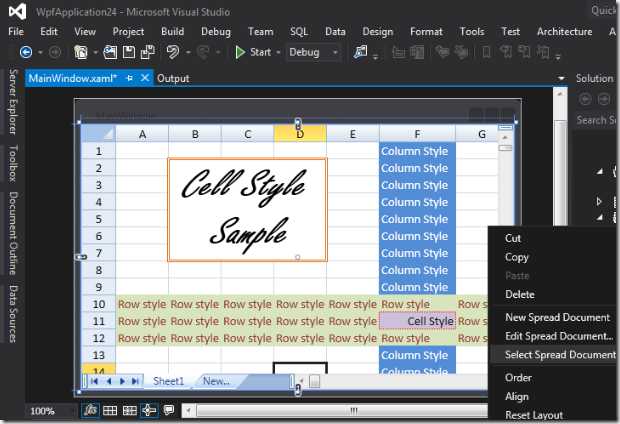Select the Sheet1 worksheet tab
The image size is (620, 424).
pos(168,381)
